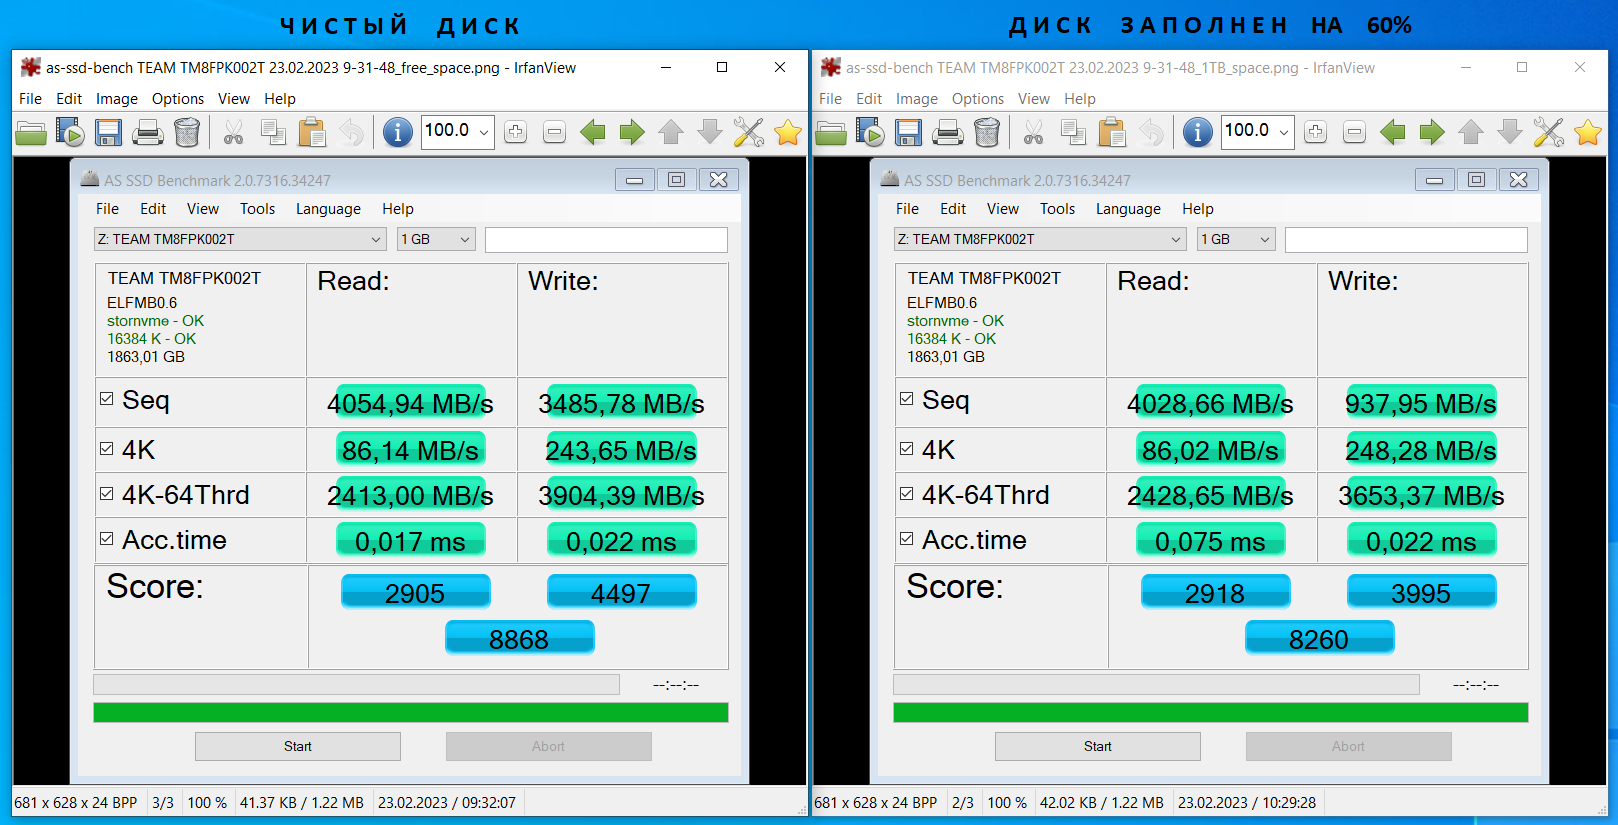This screenshot has width=1618, height=825.
Task: Zoom out on the free_space image
Action: coord(554,132)
